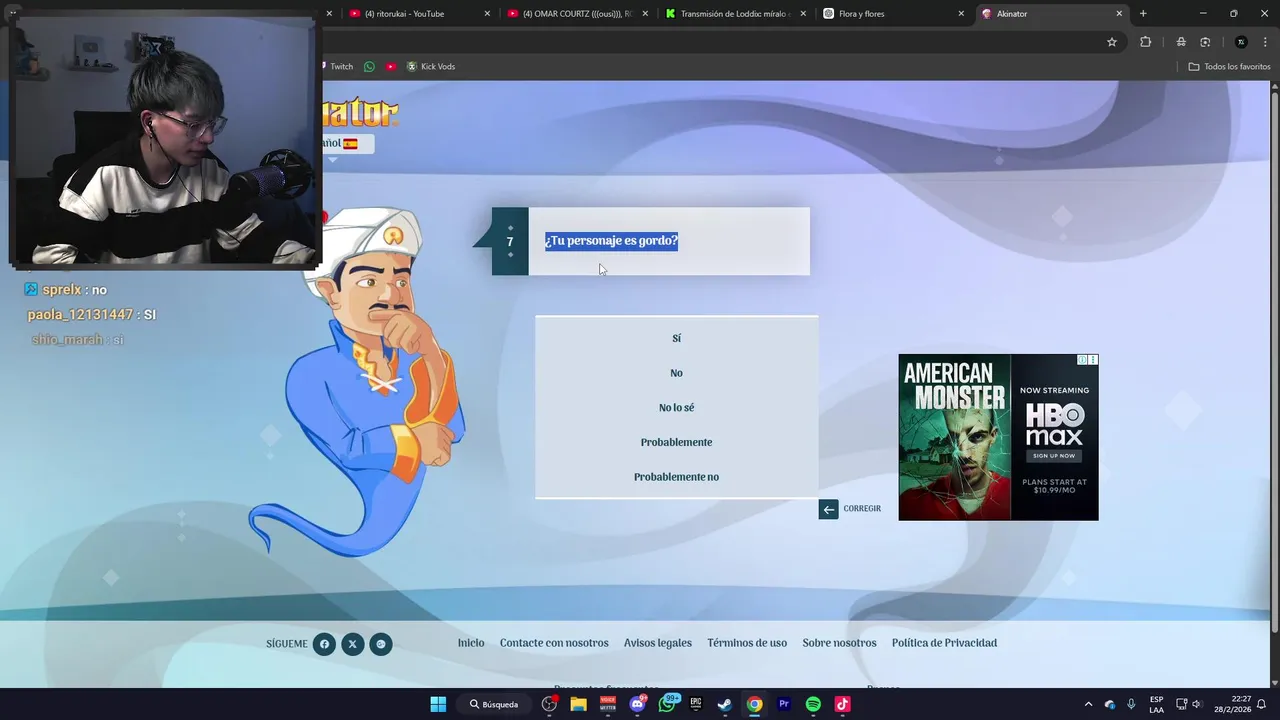Open Akinator's X social icon
This screenshot has width=1280, height=720.
click(x=352, y=644)
